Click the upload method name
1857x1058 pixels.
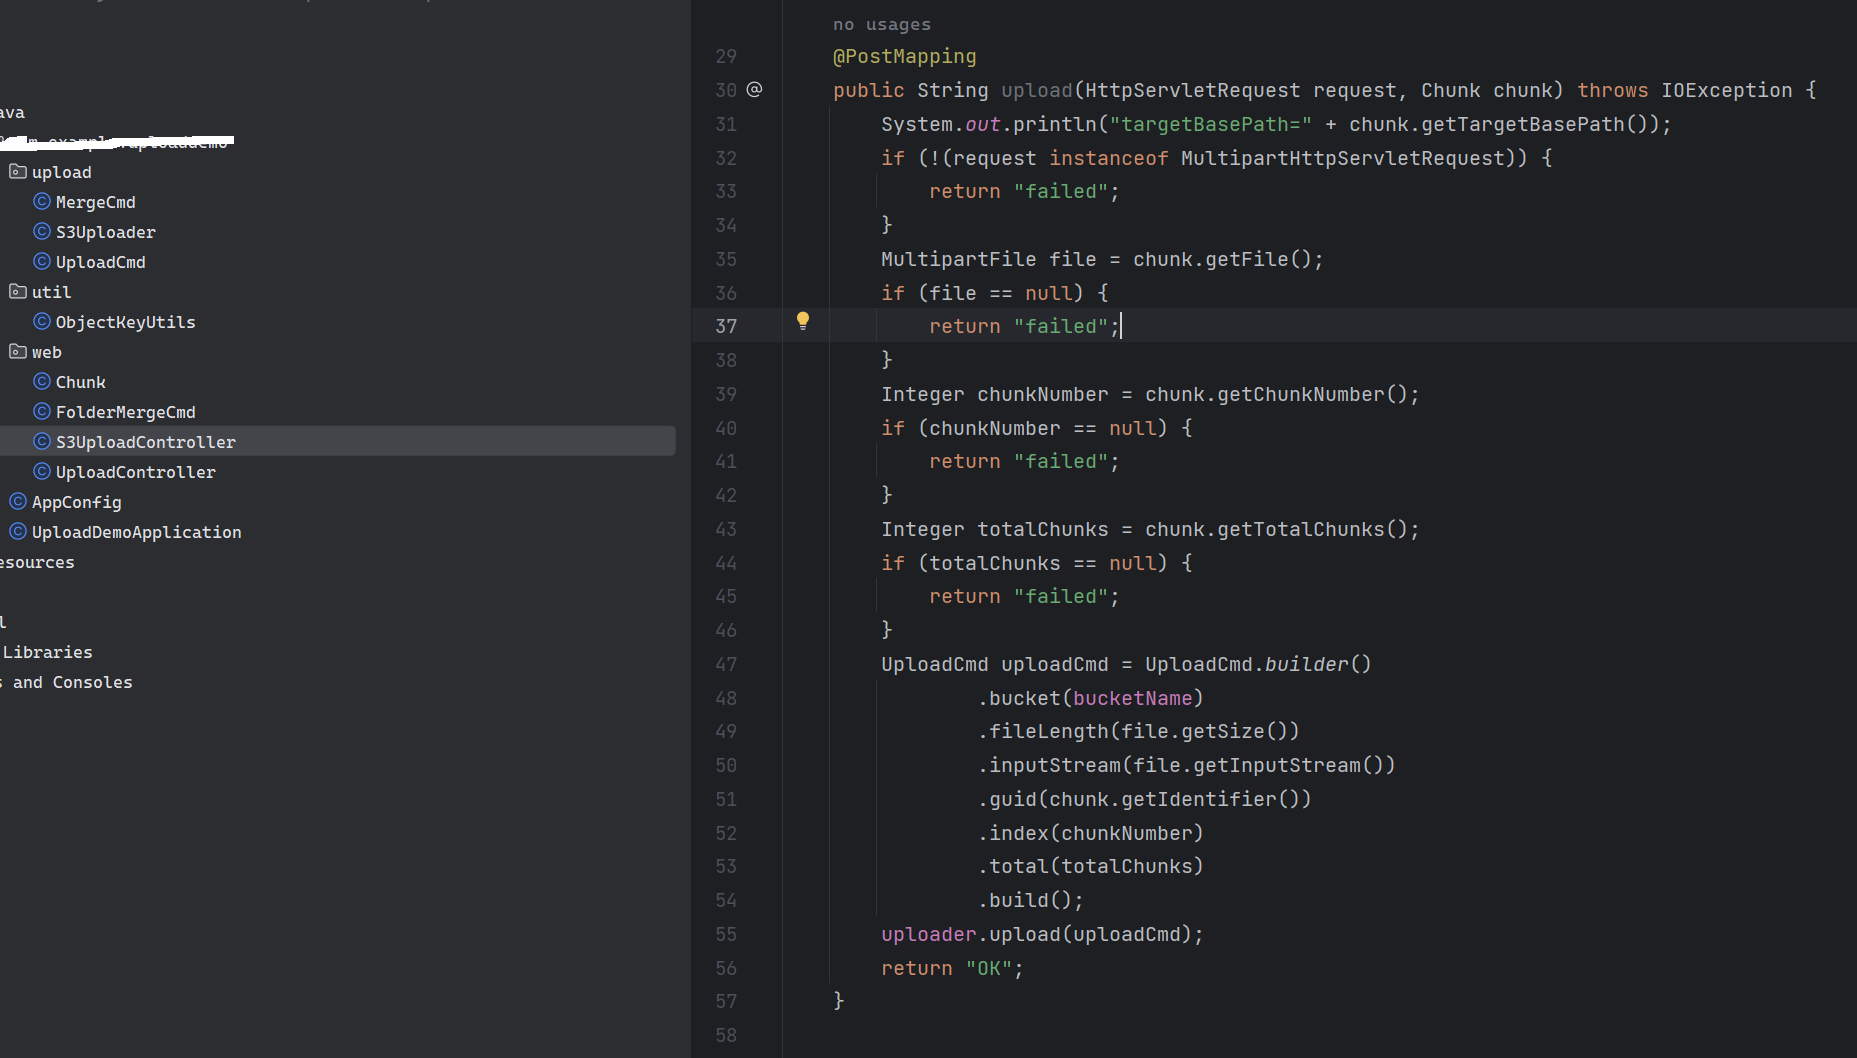[1037, 90]
